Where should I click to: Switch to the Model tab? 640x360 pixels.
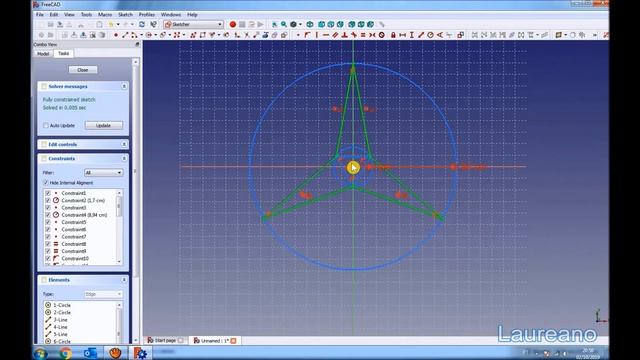point(43,53)
